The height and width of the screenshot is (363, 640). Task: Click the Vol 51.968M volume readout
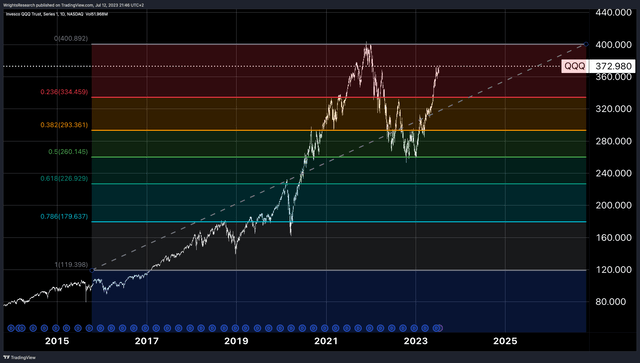point(97,14)
